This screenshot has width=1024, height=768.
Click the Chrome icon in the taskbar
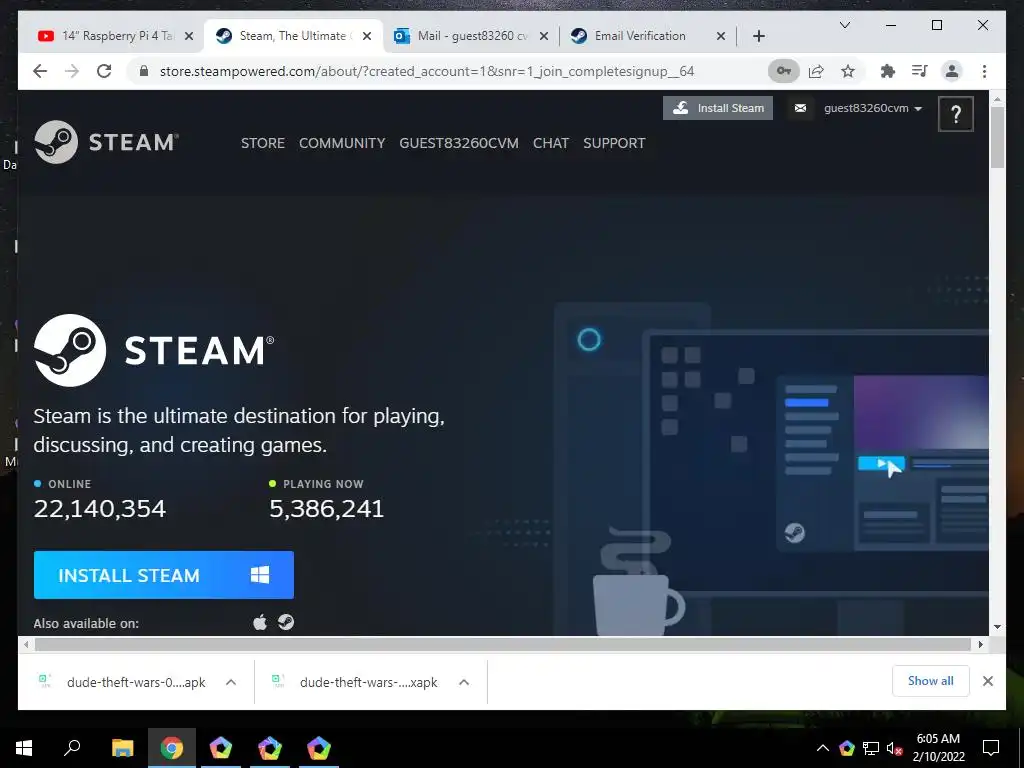pos(172,748)
